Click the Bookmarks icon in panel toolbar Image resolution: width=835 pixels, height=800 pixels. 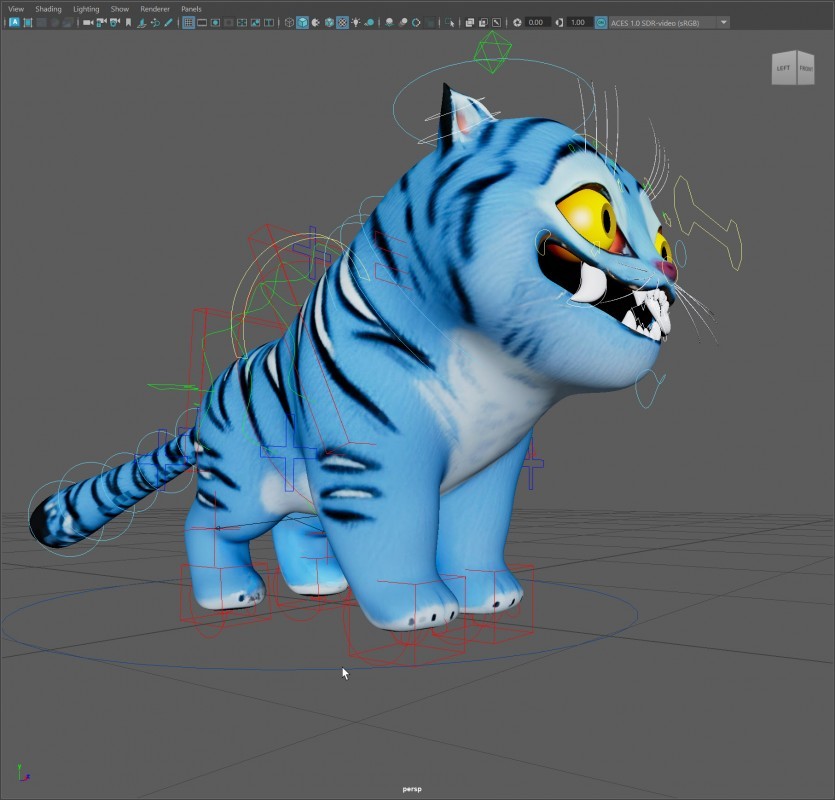[128, 22]
